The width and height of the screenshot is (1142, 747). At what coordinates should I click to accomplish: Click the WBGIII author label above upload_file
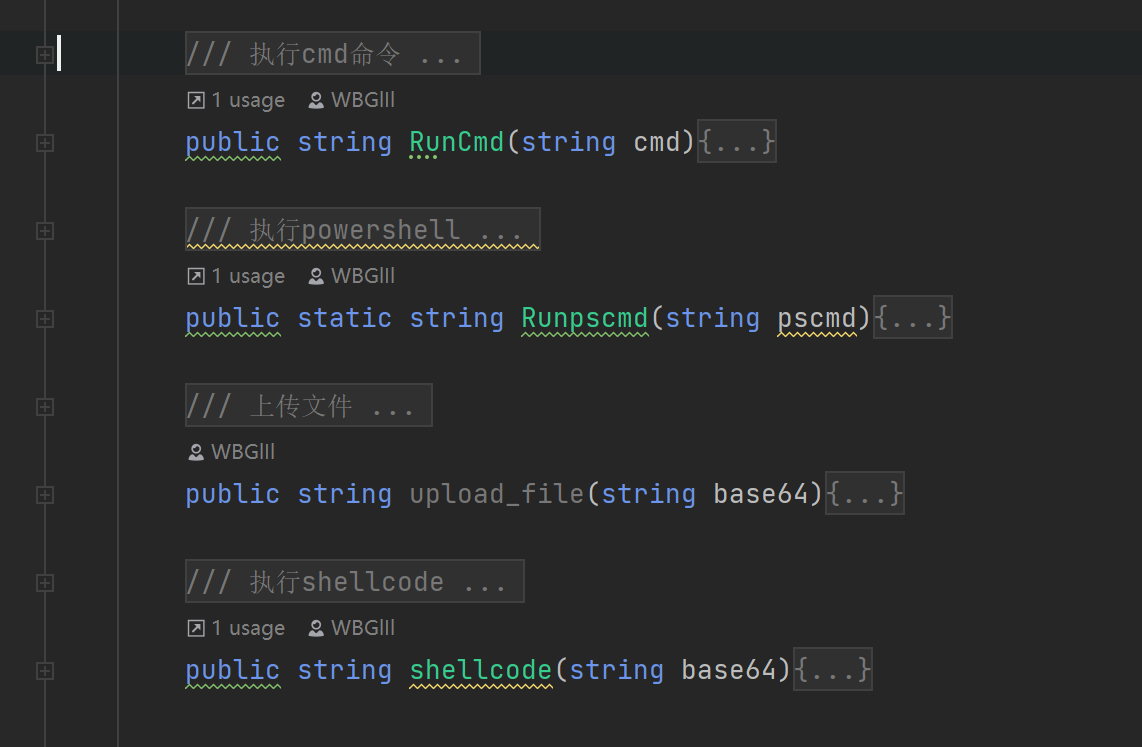(243, 452)
